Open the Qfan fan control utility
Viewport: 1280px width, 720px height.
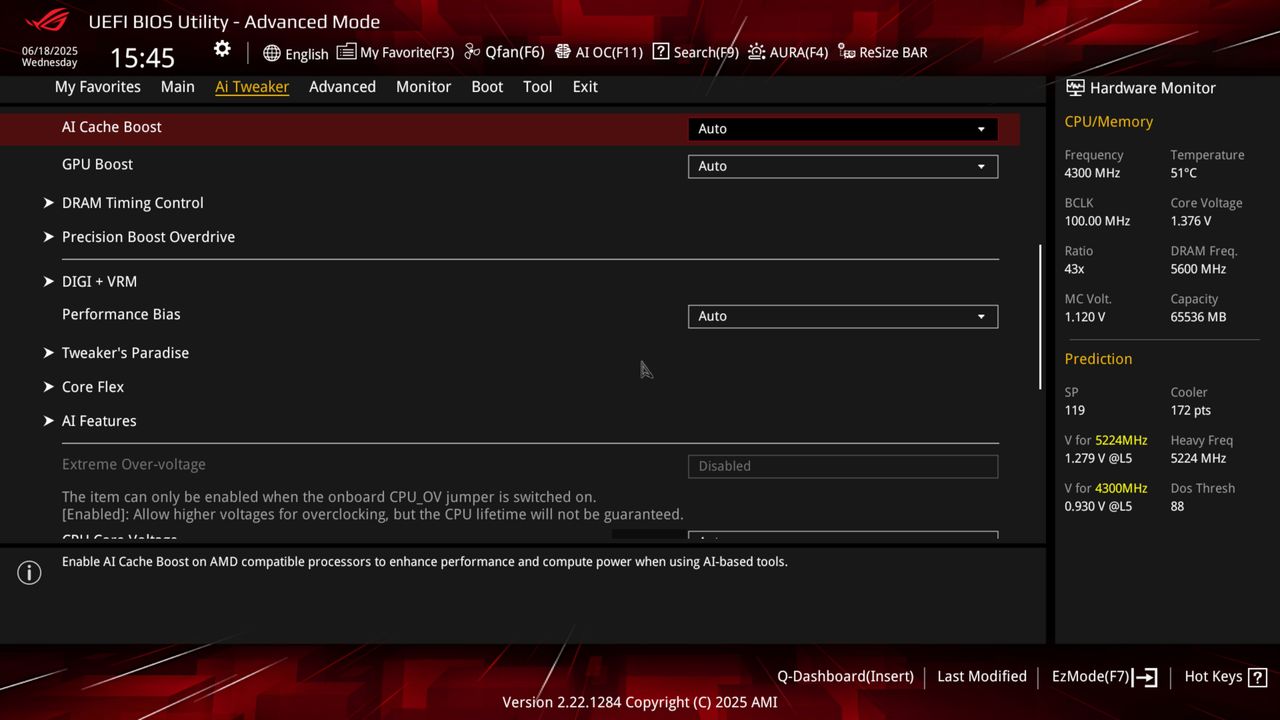504,52
